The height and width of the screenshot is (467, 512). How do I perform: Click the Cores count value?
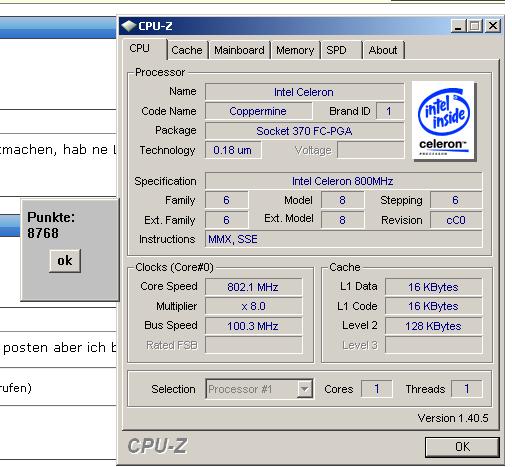tap(377, 389)
